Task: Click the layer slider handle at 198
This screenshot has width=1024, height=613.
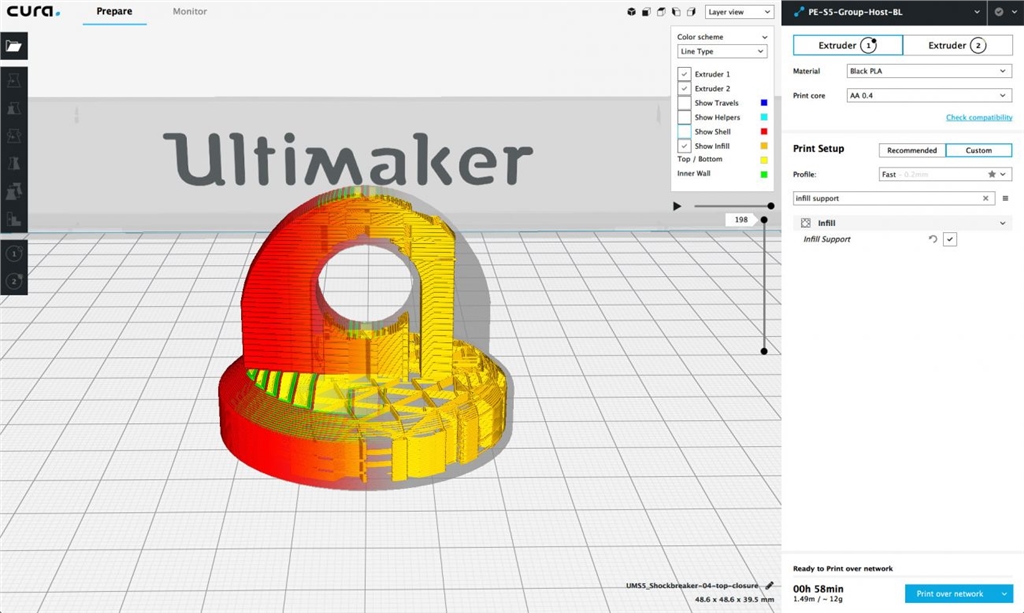Action: pyautogui.click(x=764, y=219)
